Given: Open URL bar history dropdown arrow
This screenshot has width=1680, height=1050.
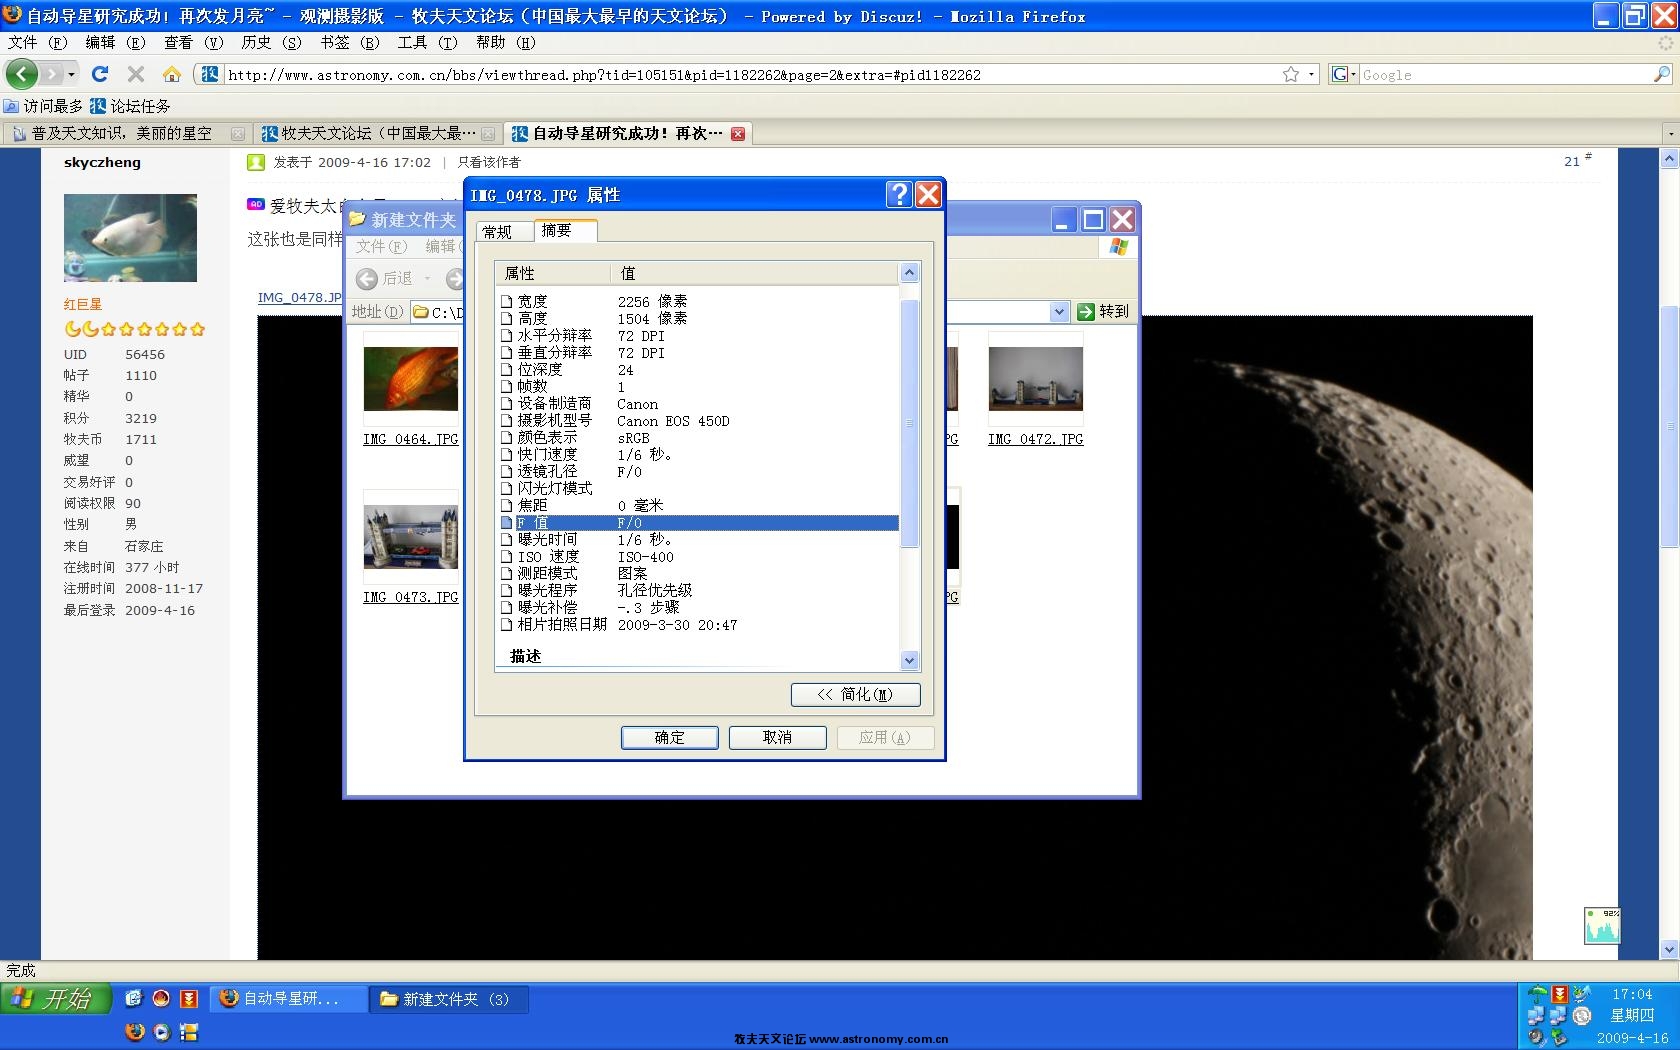Looking at the screenshot, I should 1311,74.
